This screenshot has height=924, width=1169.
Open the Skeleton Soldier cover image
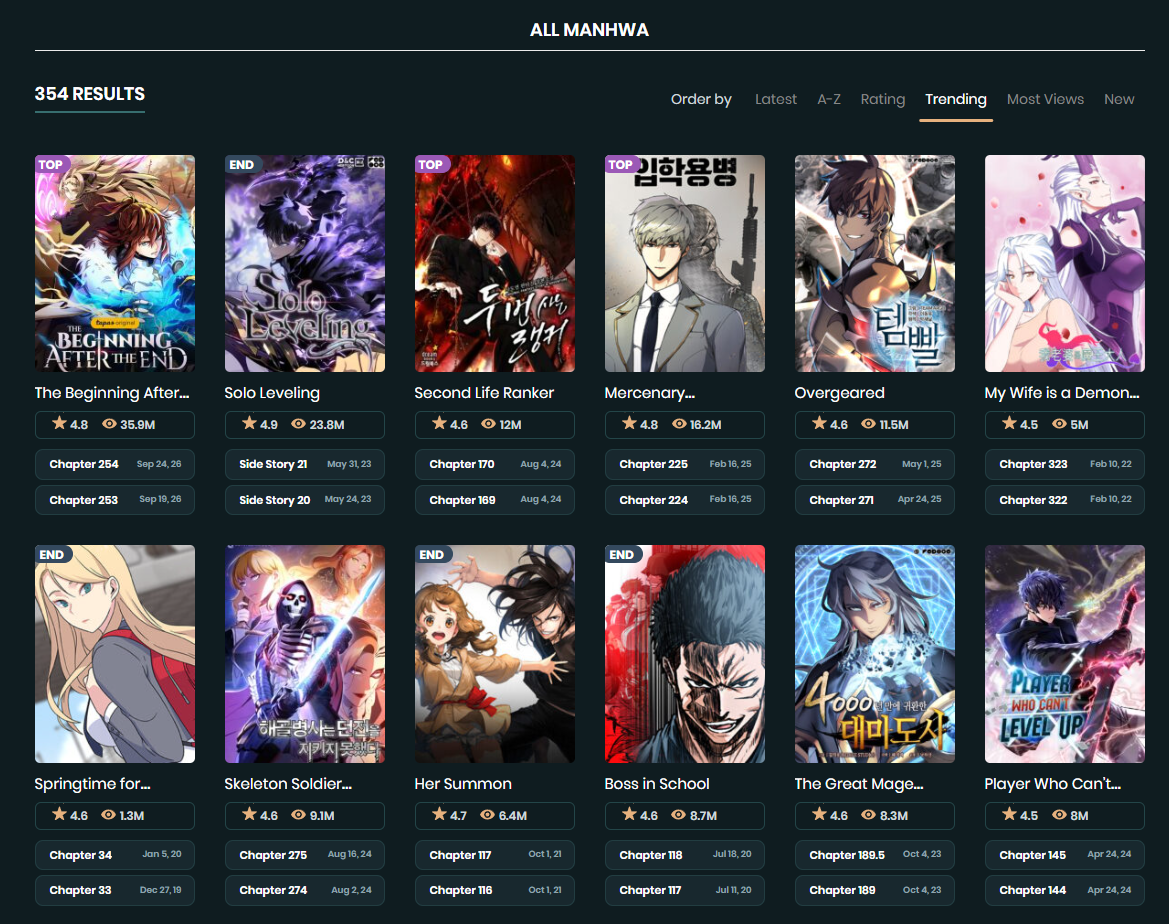[305, 654]
